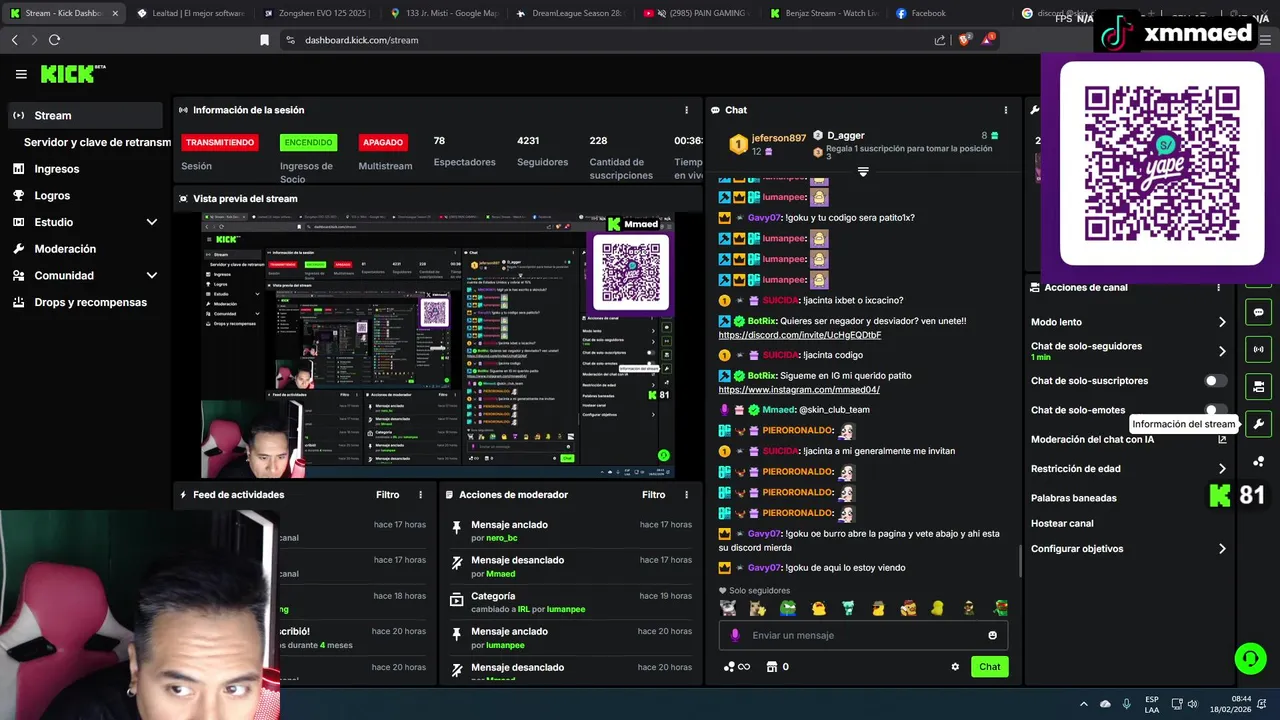Click the shop icon with count 0
This screenshot has width=1280, height=720.
point(777,667)
